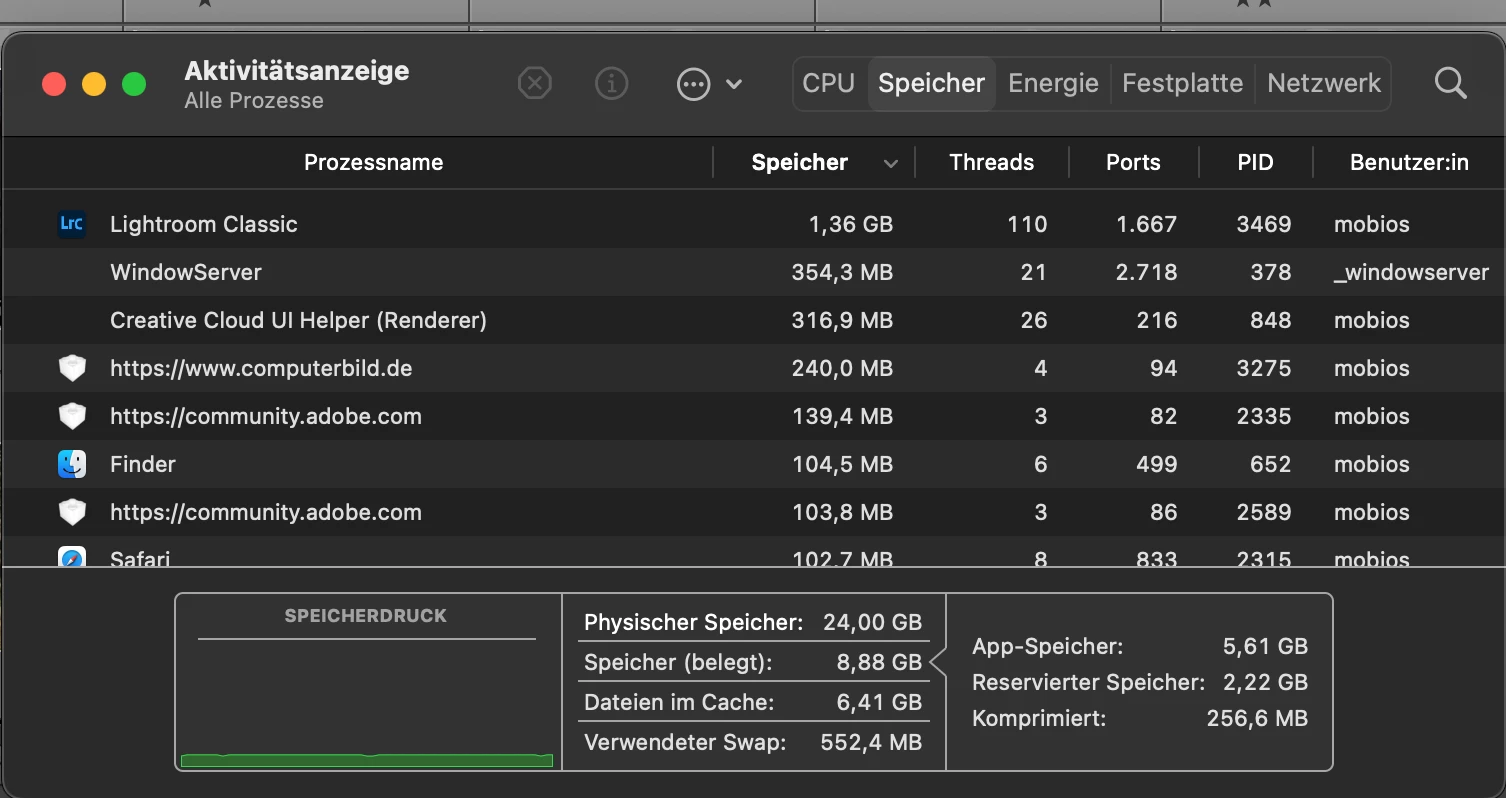Click the green Speicherdruck memory pressure graph
The image size is (1506, 798).
click(x=366, y=760)
